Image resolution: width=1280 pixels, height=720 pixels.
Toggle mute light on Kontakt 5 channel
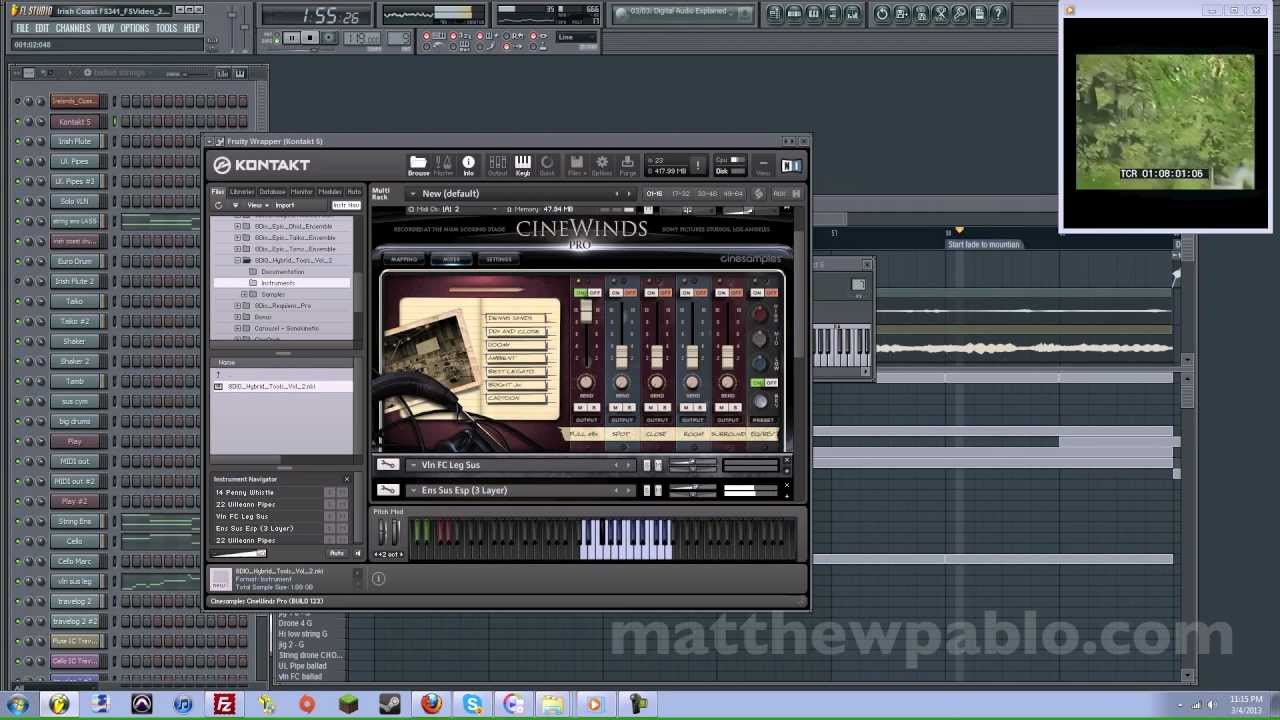(17, 121)
